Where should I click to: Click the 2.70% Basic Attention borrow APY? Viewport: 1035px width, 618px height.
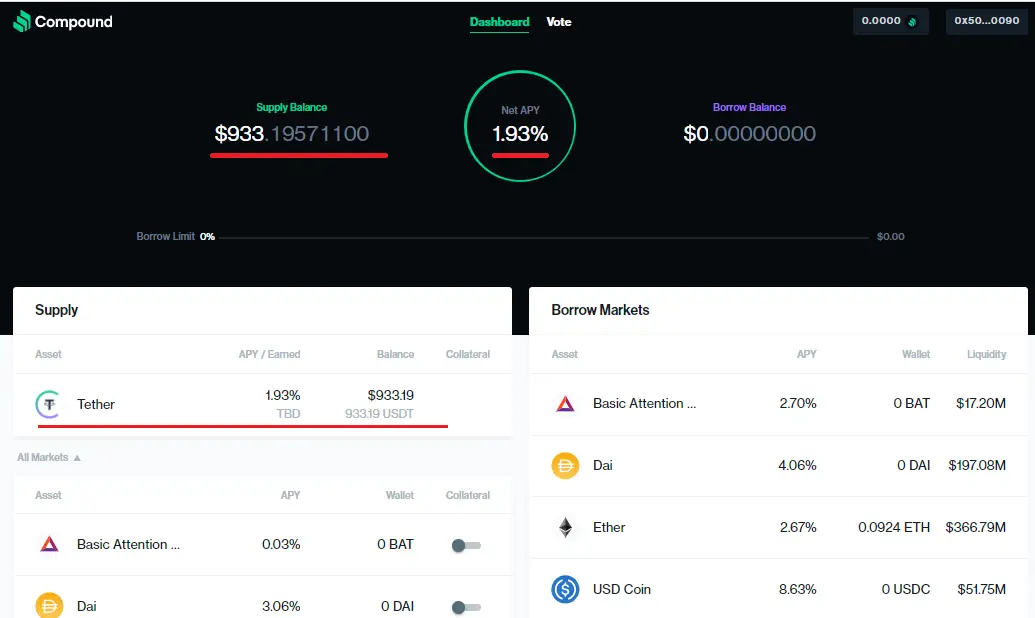tap(798, 403)
